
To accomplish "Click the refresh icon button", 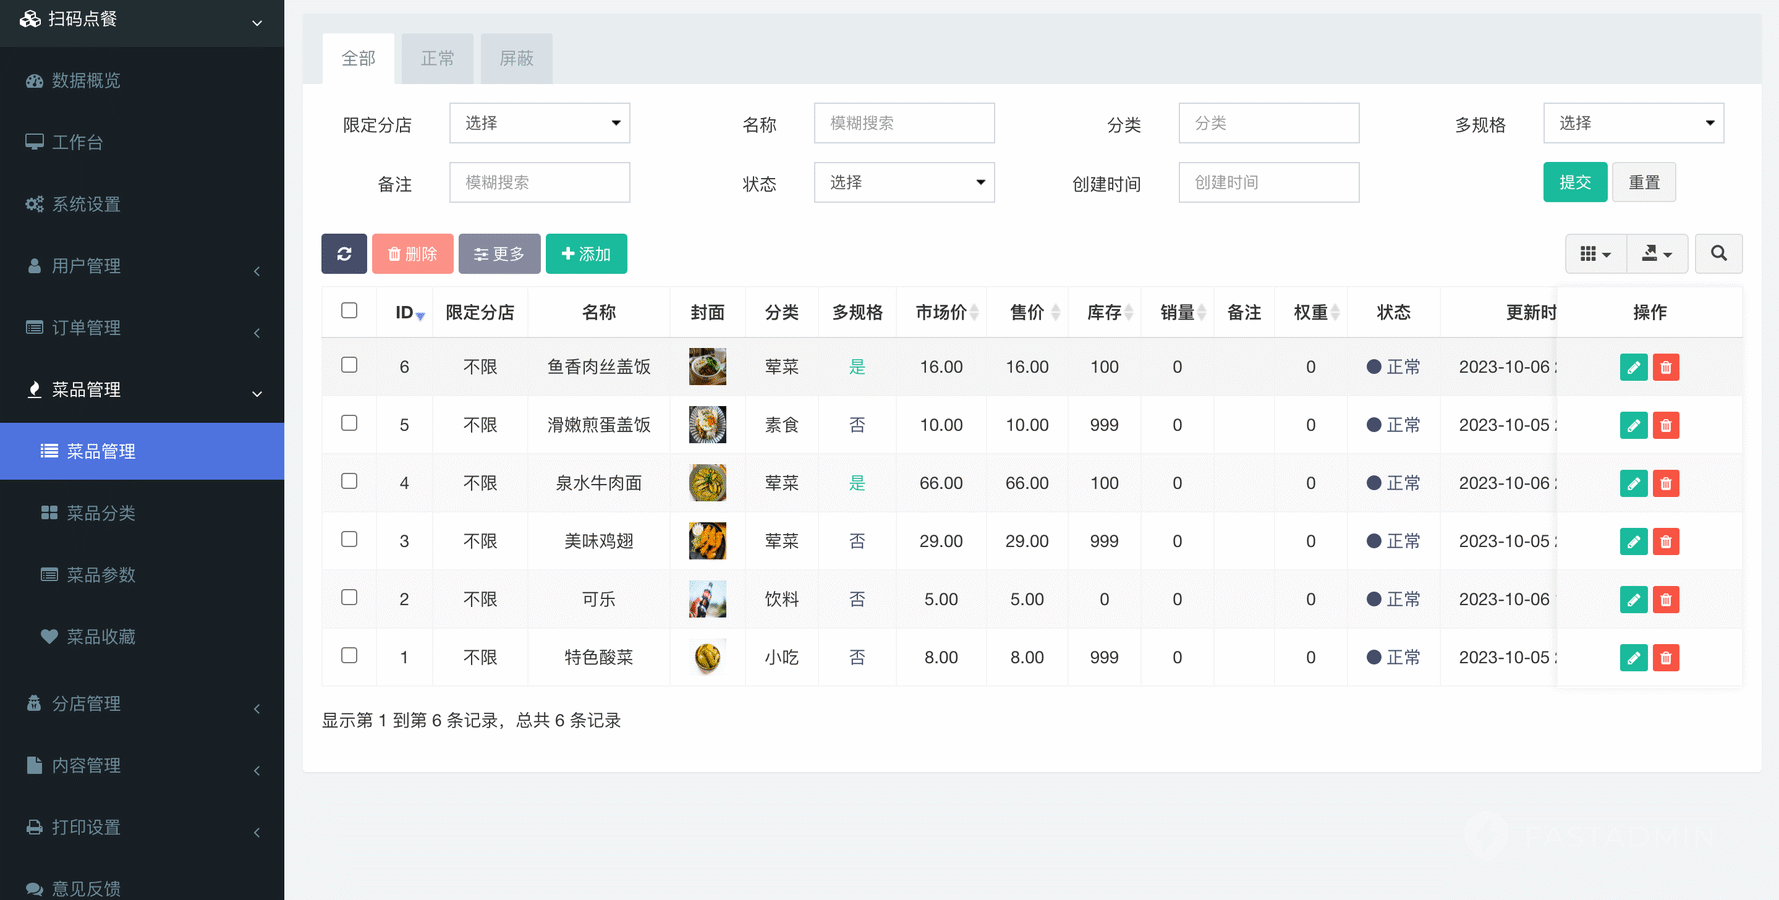I will [344, 254].
